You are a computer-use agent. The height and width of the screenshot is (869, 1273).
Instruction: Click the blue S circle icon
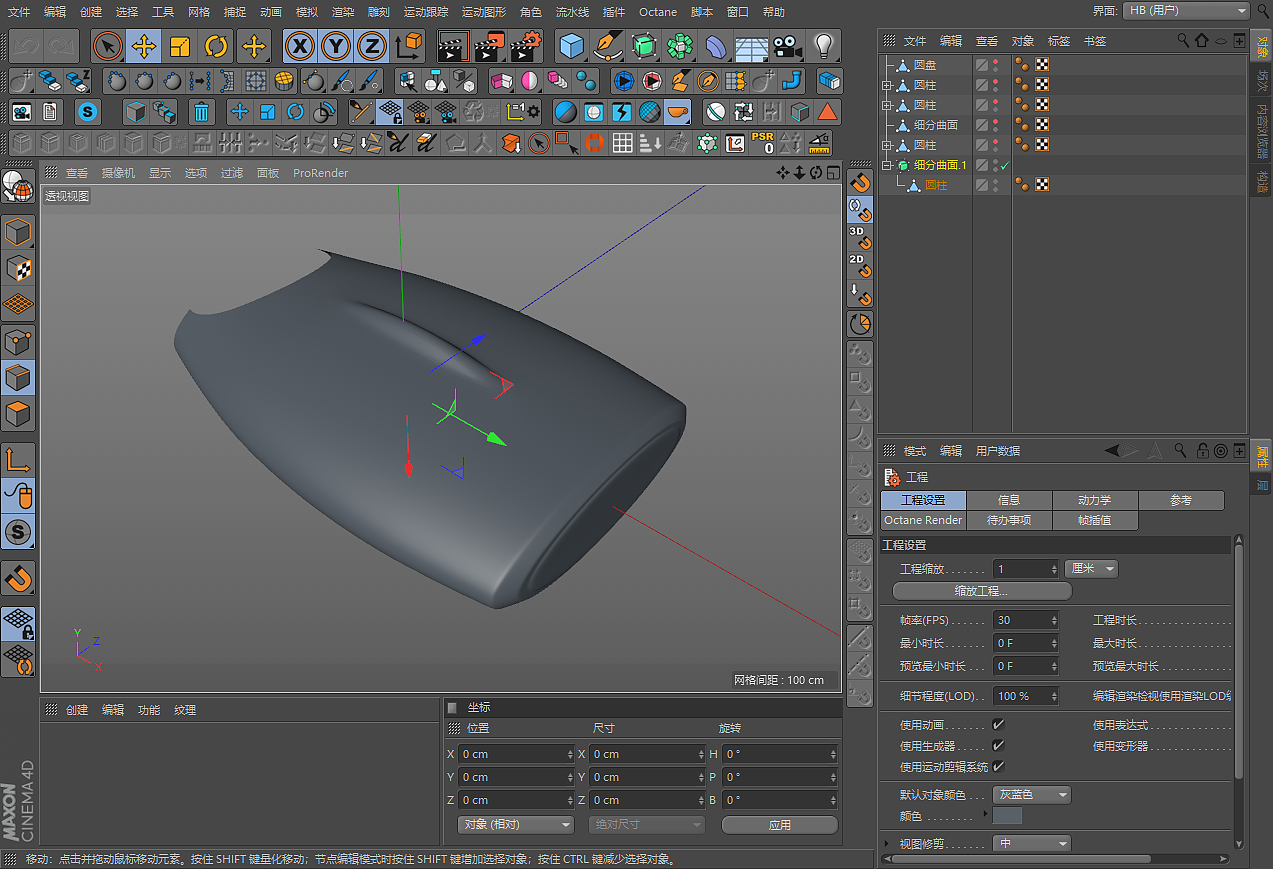point(88,112)
